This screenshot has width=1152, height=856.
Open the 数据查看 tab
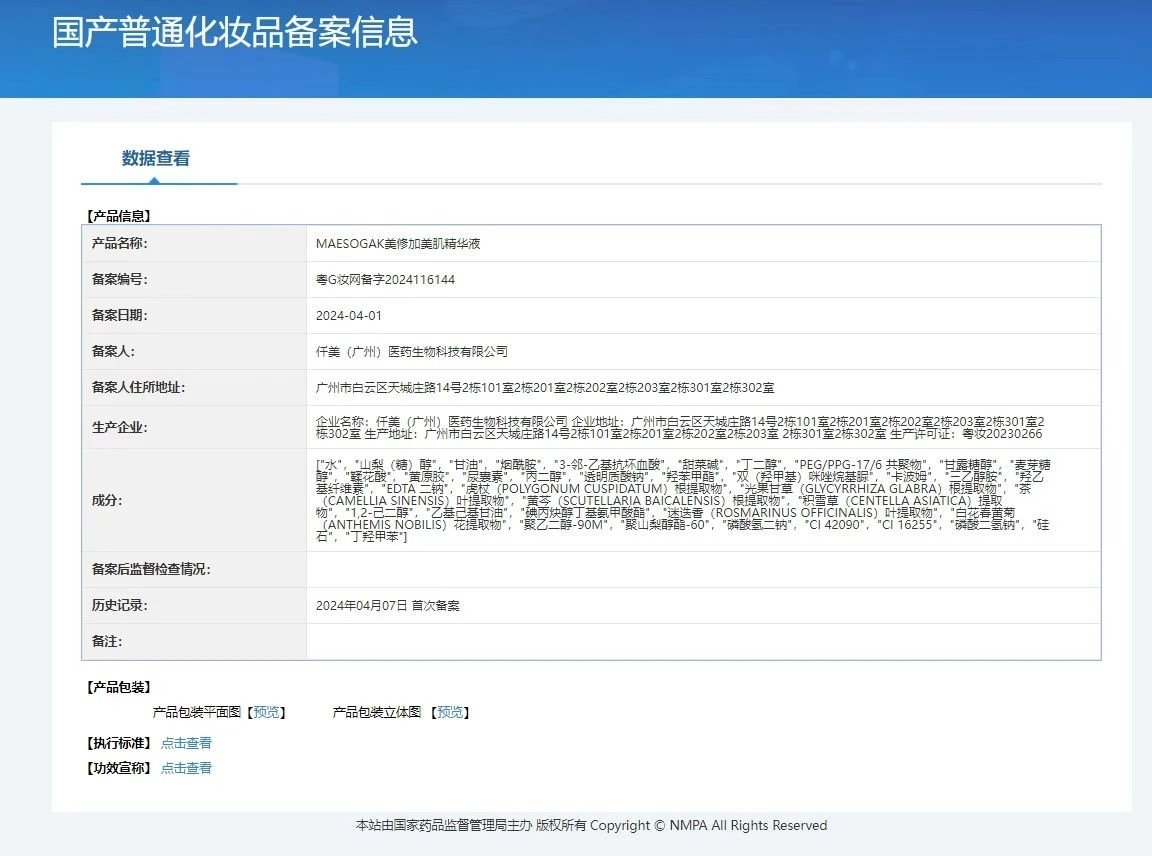click(156, 158)
